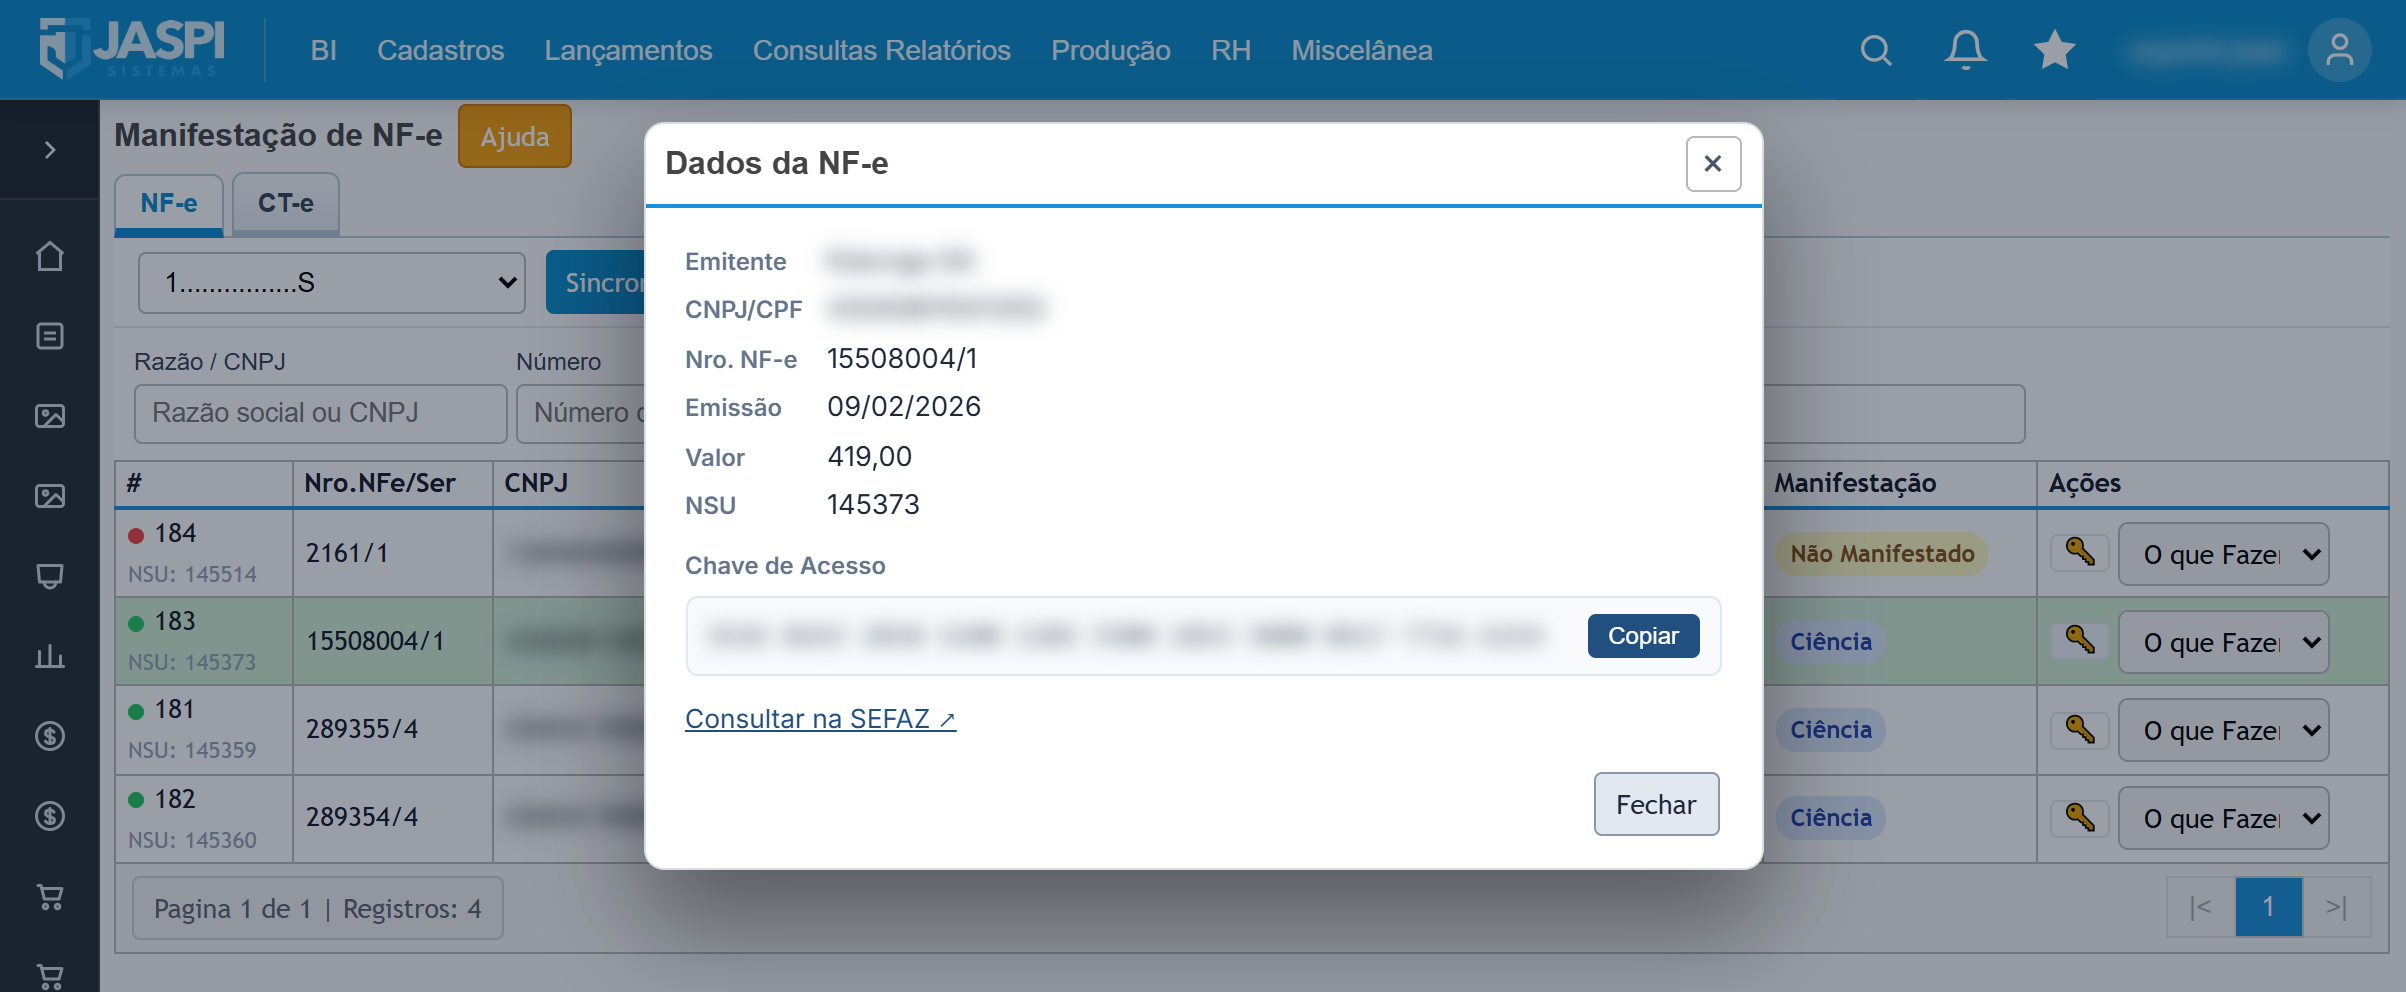This screenshot has width=2406, height=992.
Task: Jump to the first page arrow
Action: coord(2200,907)
